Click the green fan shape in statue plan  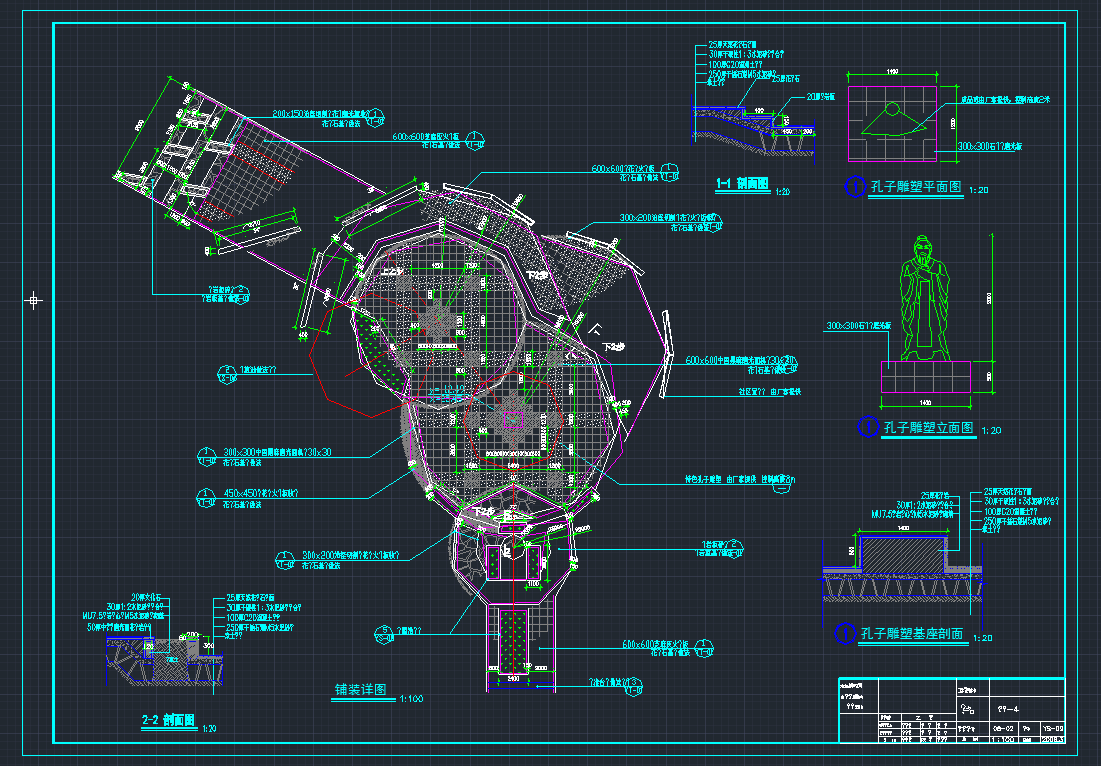point(893,122)
